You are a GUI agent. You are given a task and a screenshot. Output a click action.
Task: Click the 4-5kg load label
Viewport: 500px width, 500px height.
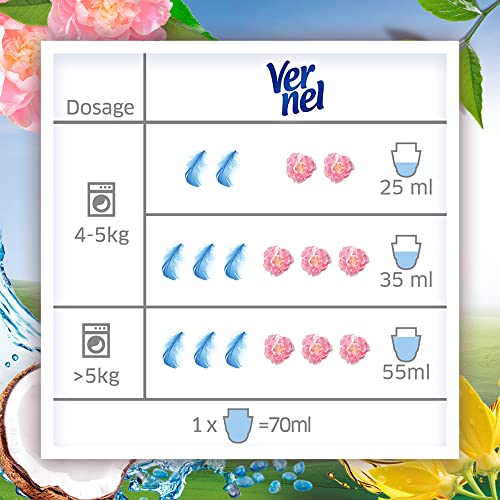point(102,235)
